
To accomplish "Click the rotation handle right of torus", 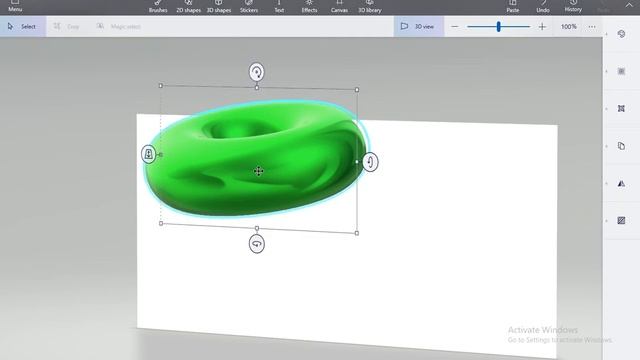I will click(370, 162).
